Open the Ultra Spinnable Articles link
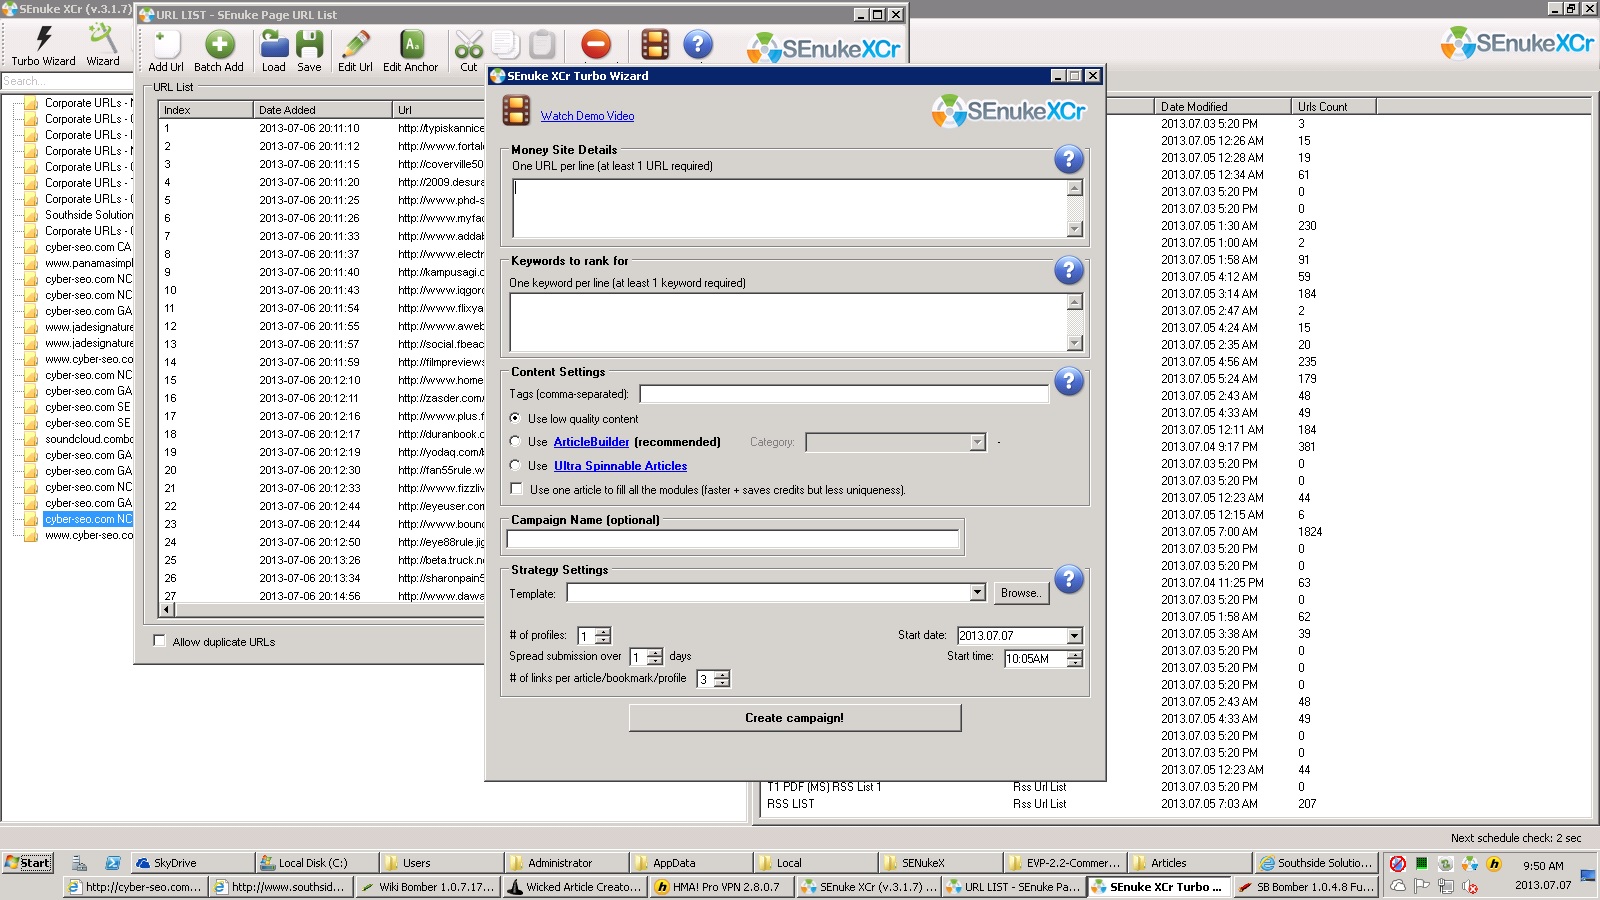This screenshot has width=1600, height=900. [x=620, y=466]
